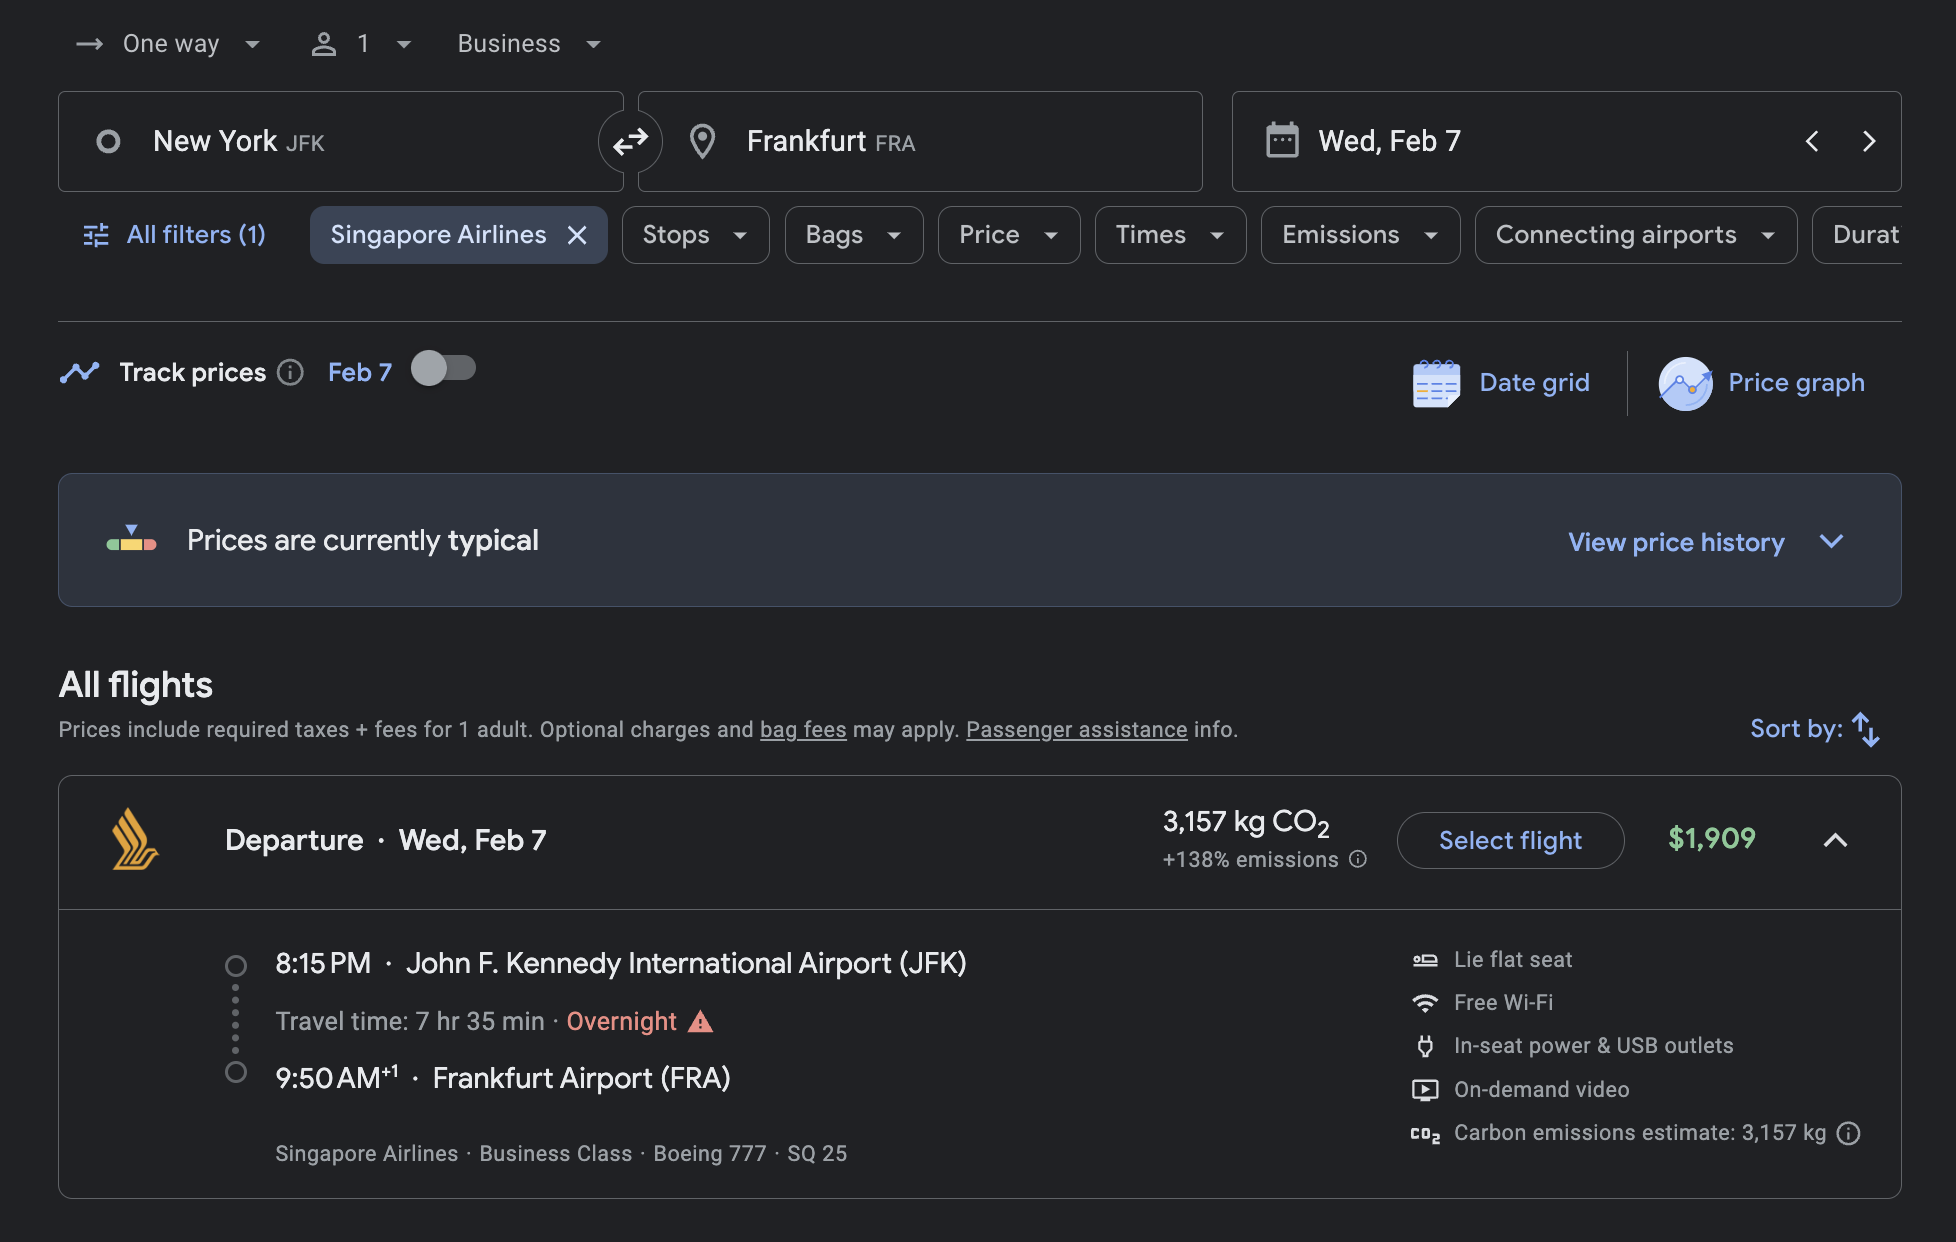Open Bags filter dropdown

(854, 235)
